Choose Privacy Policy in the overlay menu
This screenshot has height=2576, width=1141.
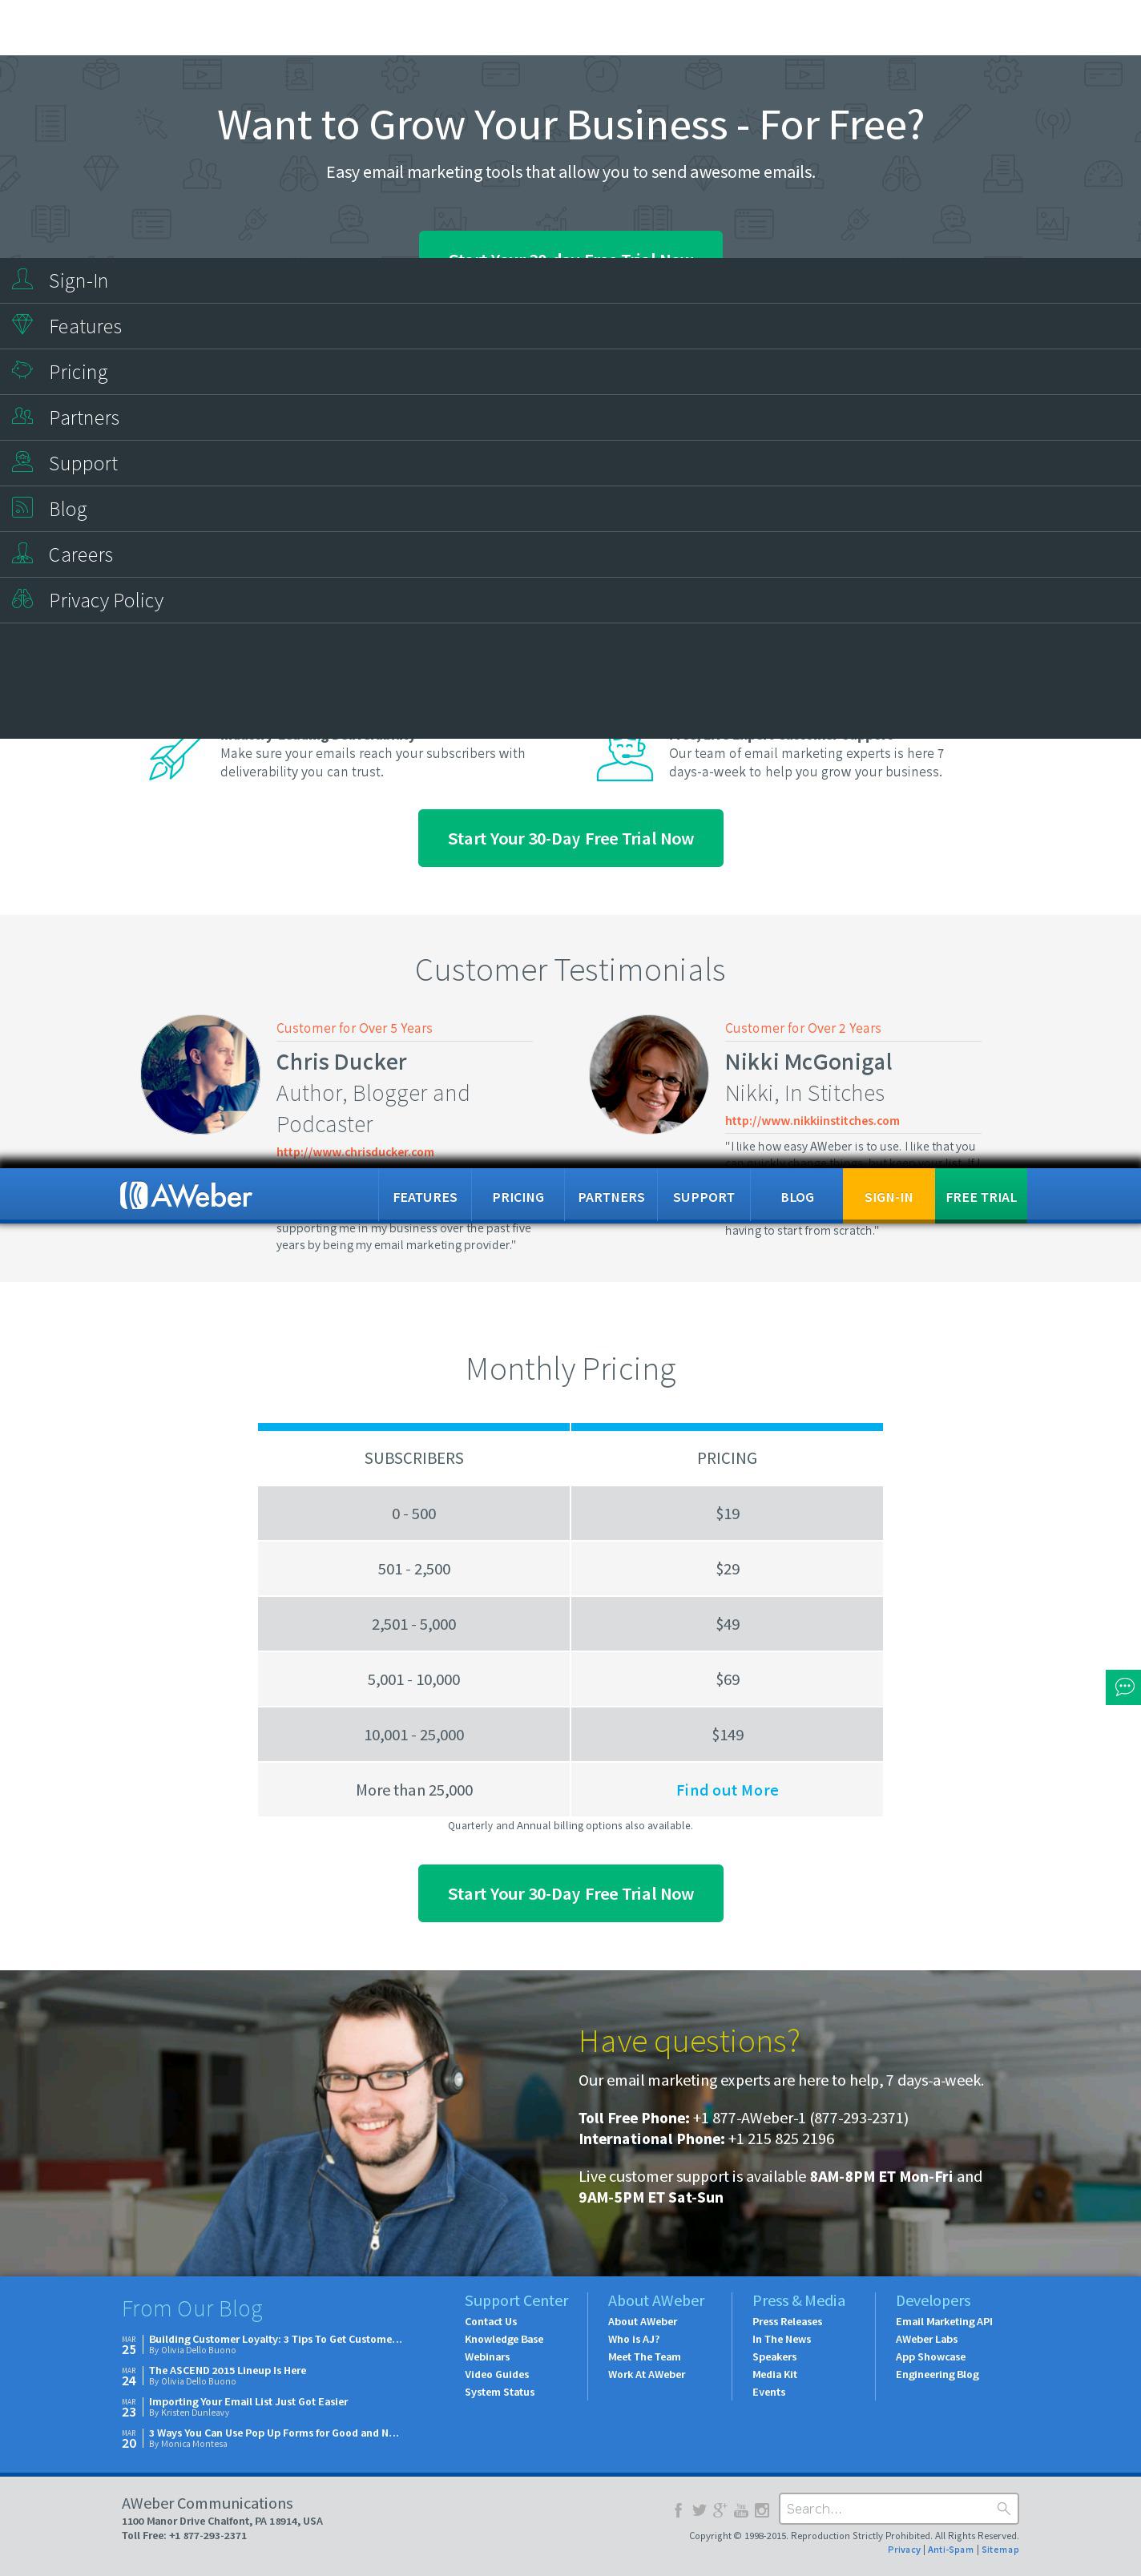(106, 601)
